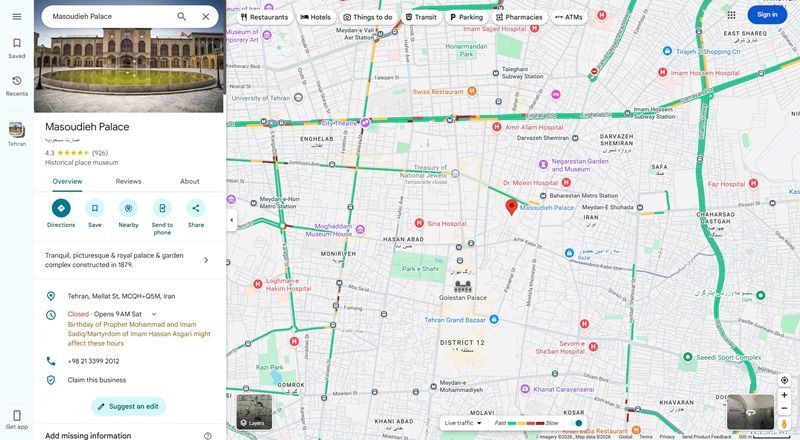Screen dimensions: 800x440
Task: Click the Baharestan Metro Station marker
Action: tap(543, 195)
